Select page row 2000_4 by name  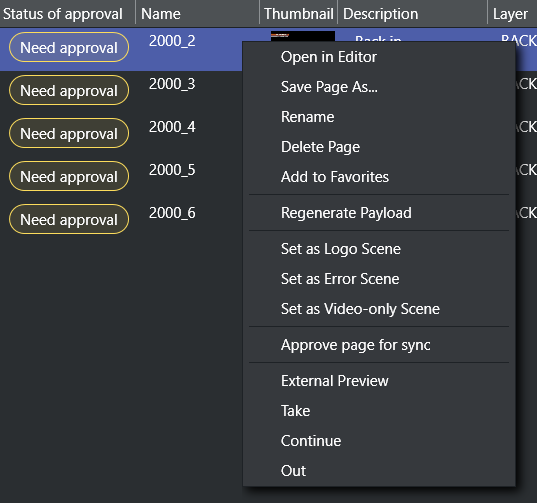tap(172, 127)
